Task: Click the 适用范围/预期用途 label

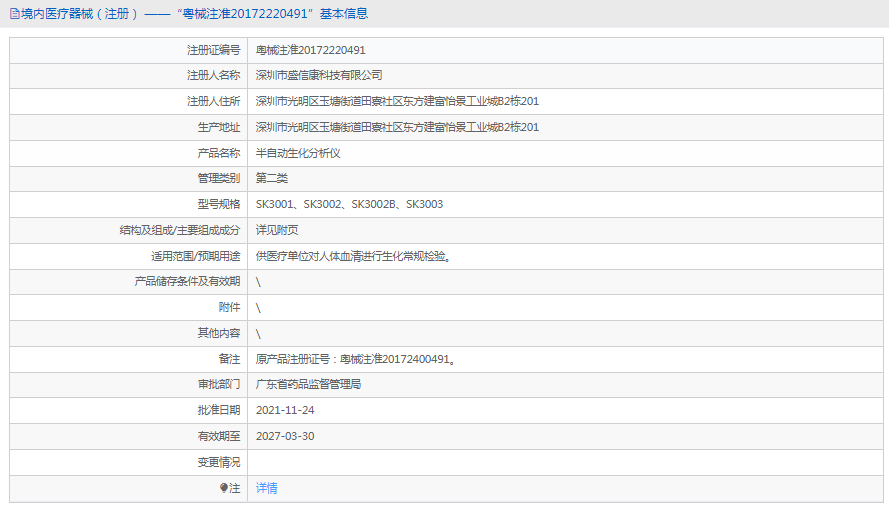Action: click(x=196, y=256)
